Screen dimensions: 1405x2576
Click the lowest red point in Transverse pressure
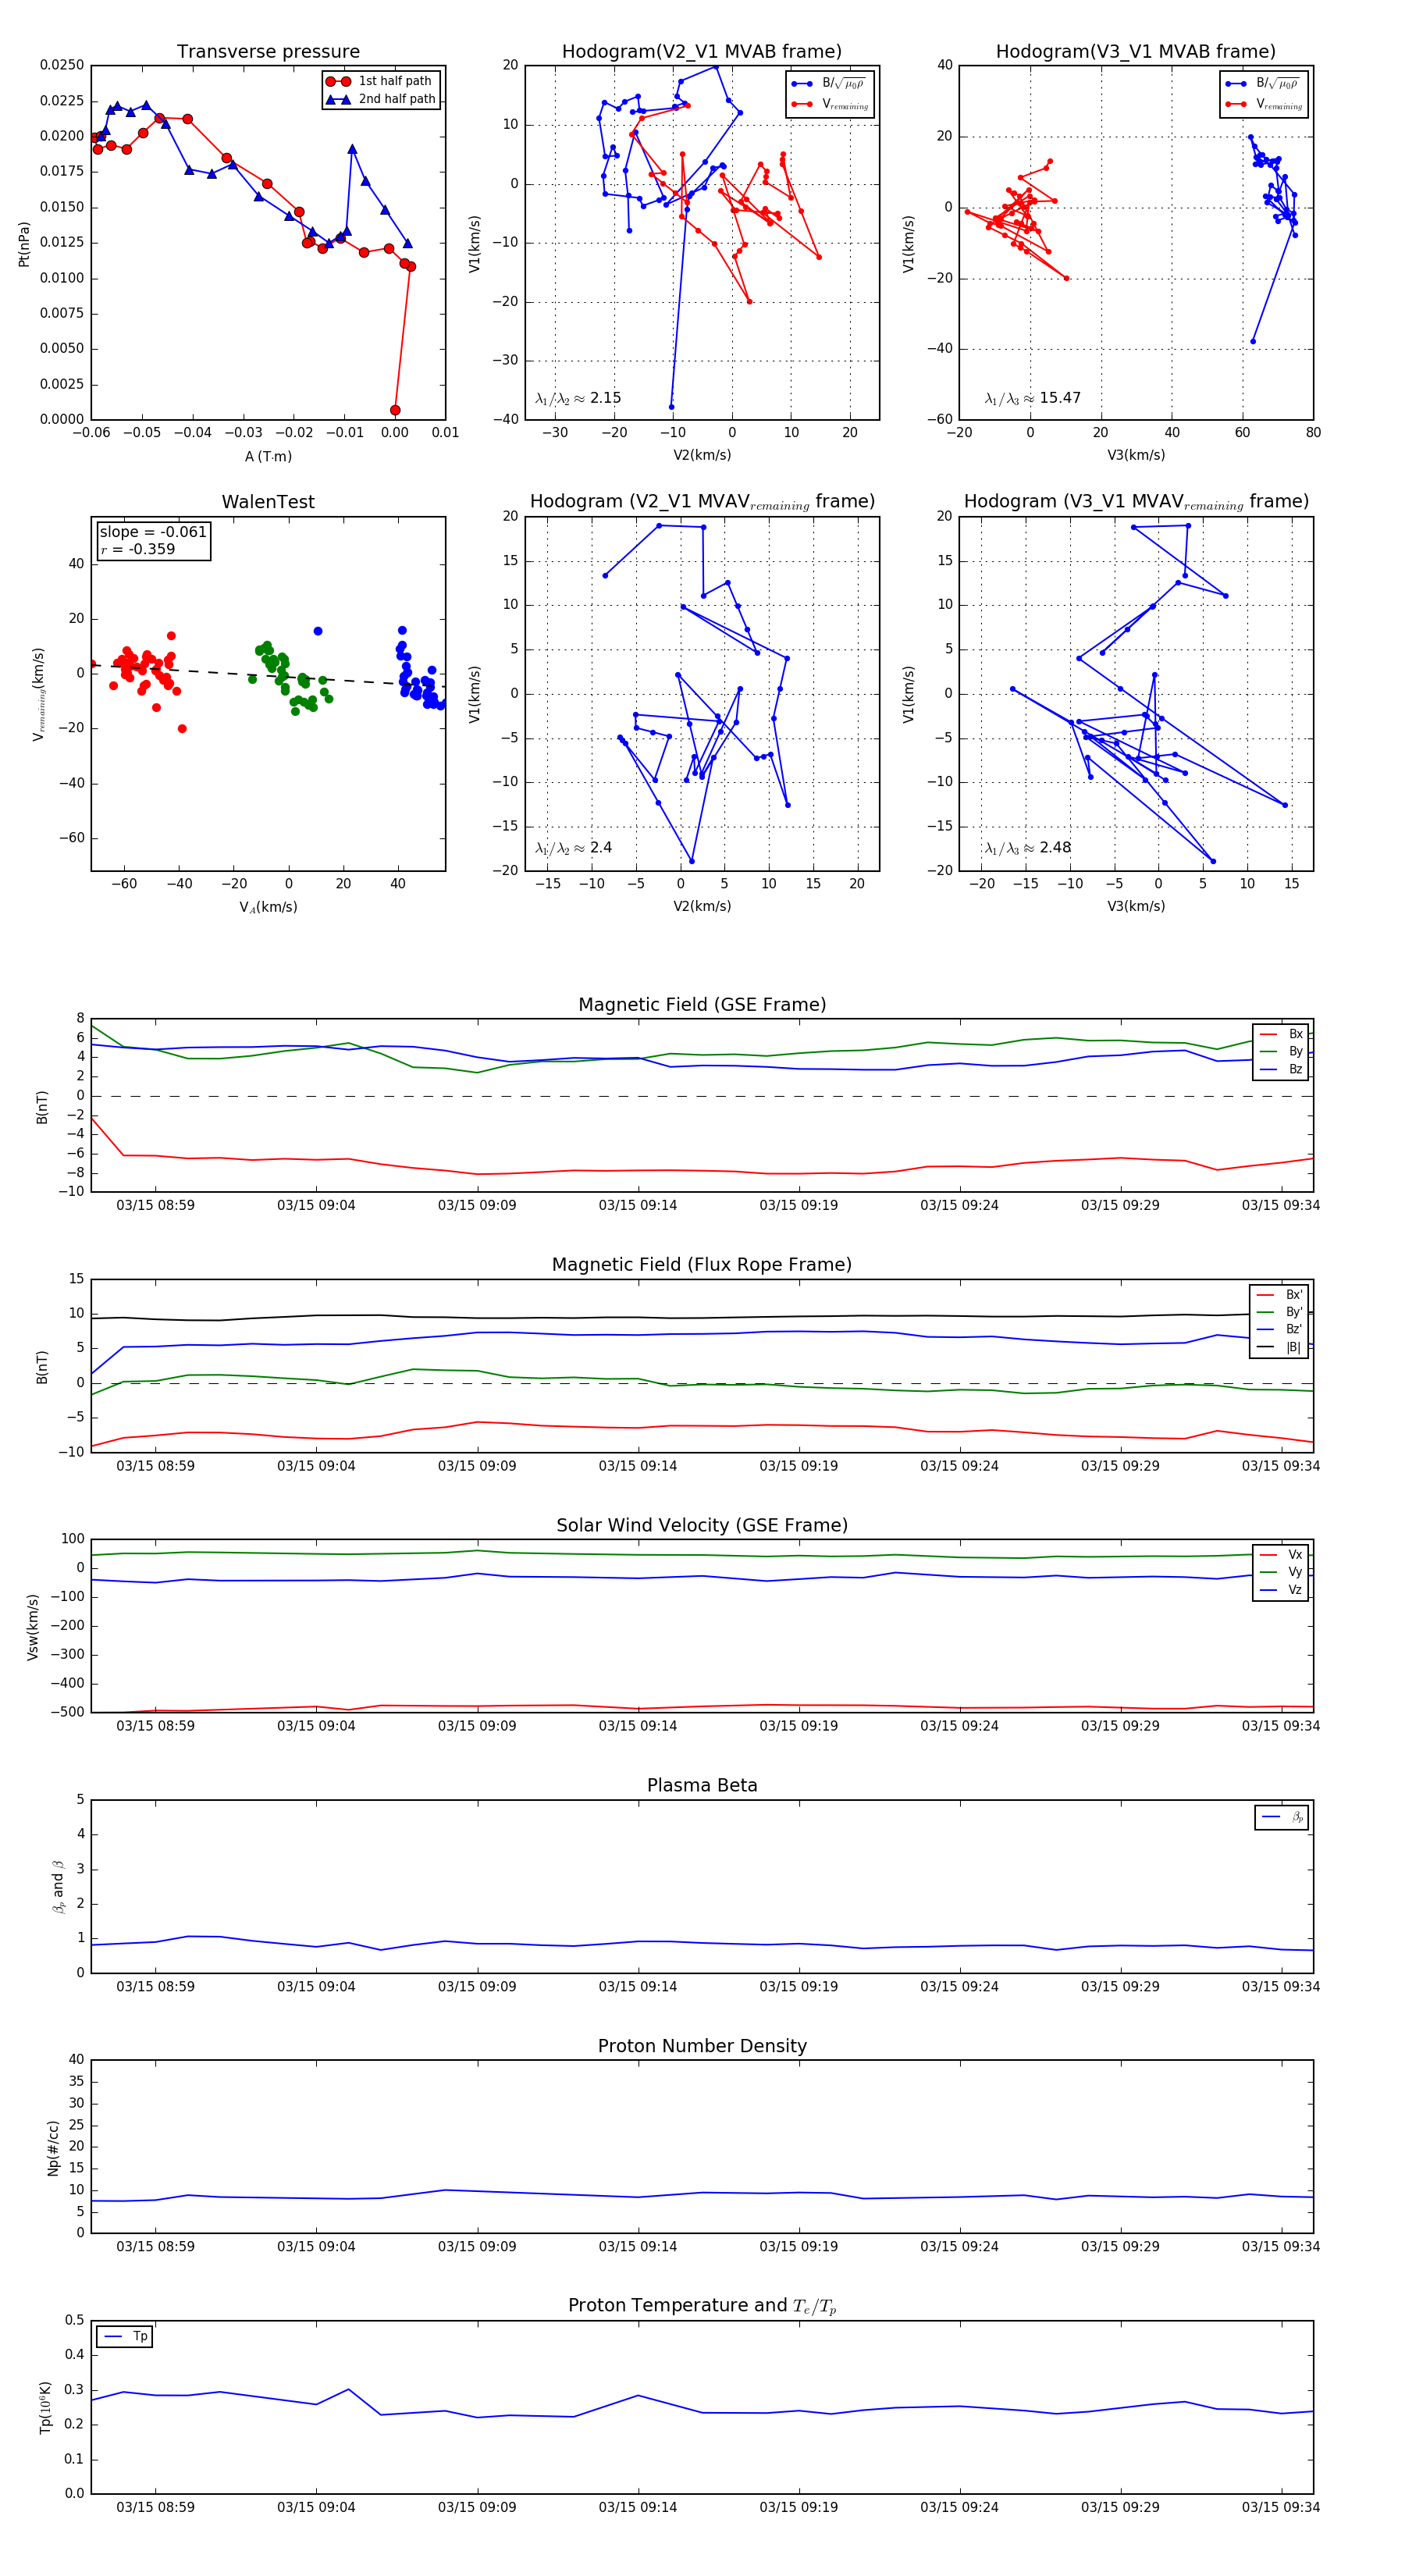tap(395, 410)
